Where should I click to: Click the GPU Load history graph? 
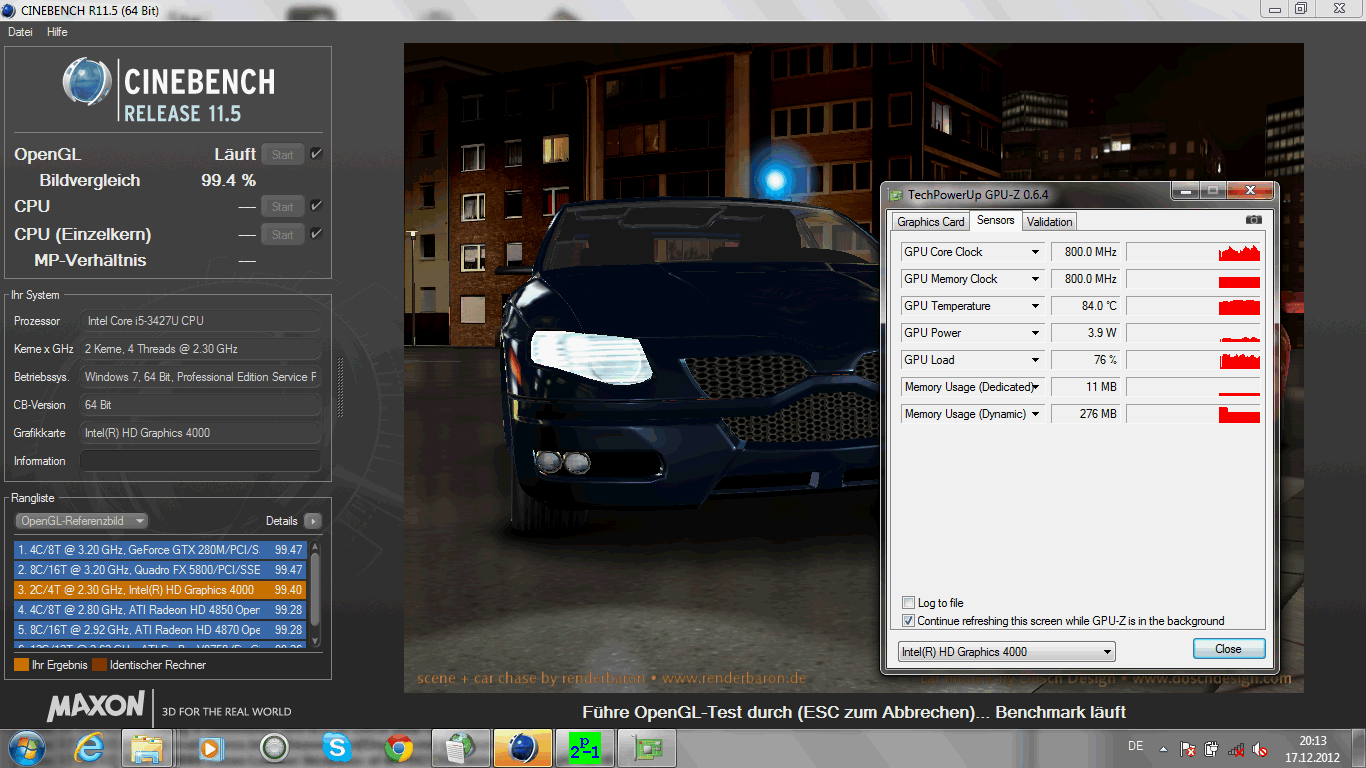pyautogui.click(x=1193, y=360)
